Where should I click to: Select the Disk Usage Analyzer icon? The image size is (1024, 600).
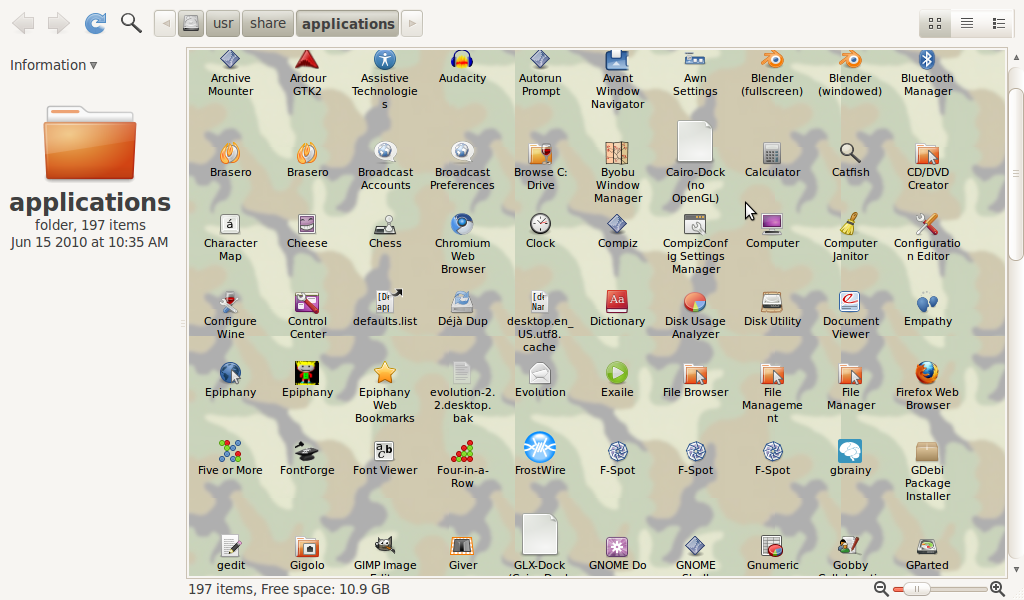point(695,302)
